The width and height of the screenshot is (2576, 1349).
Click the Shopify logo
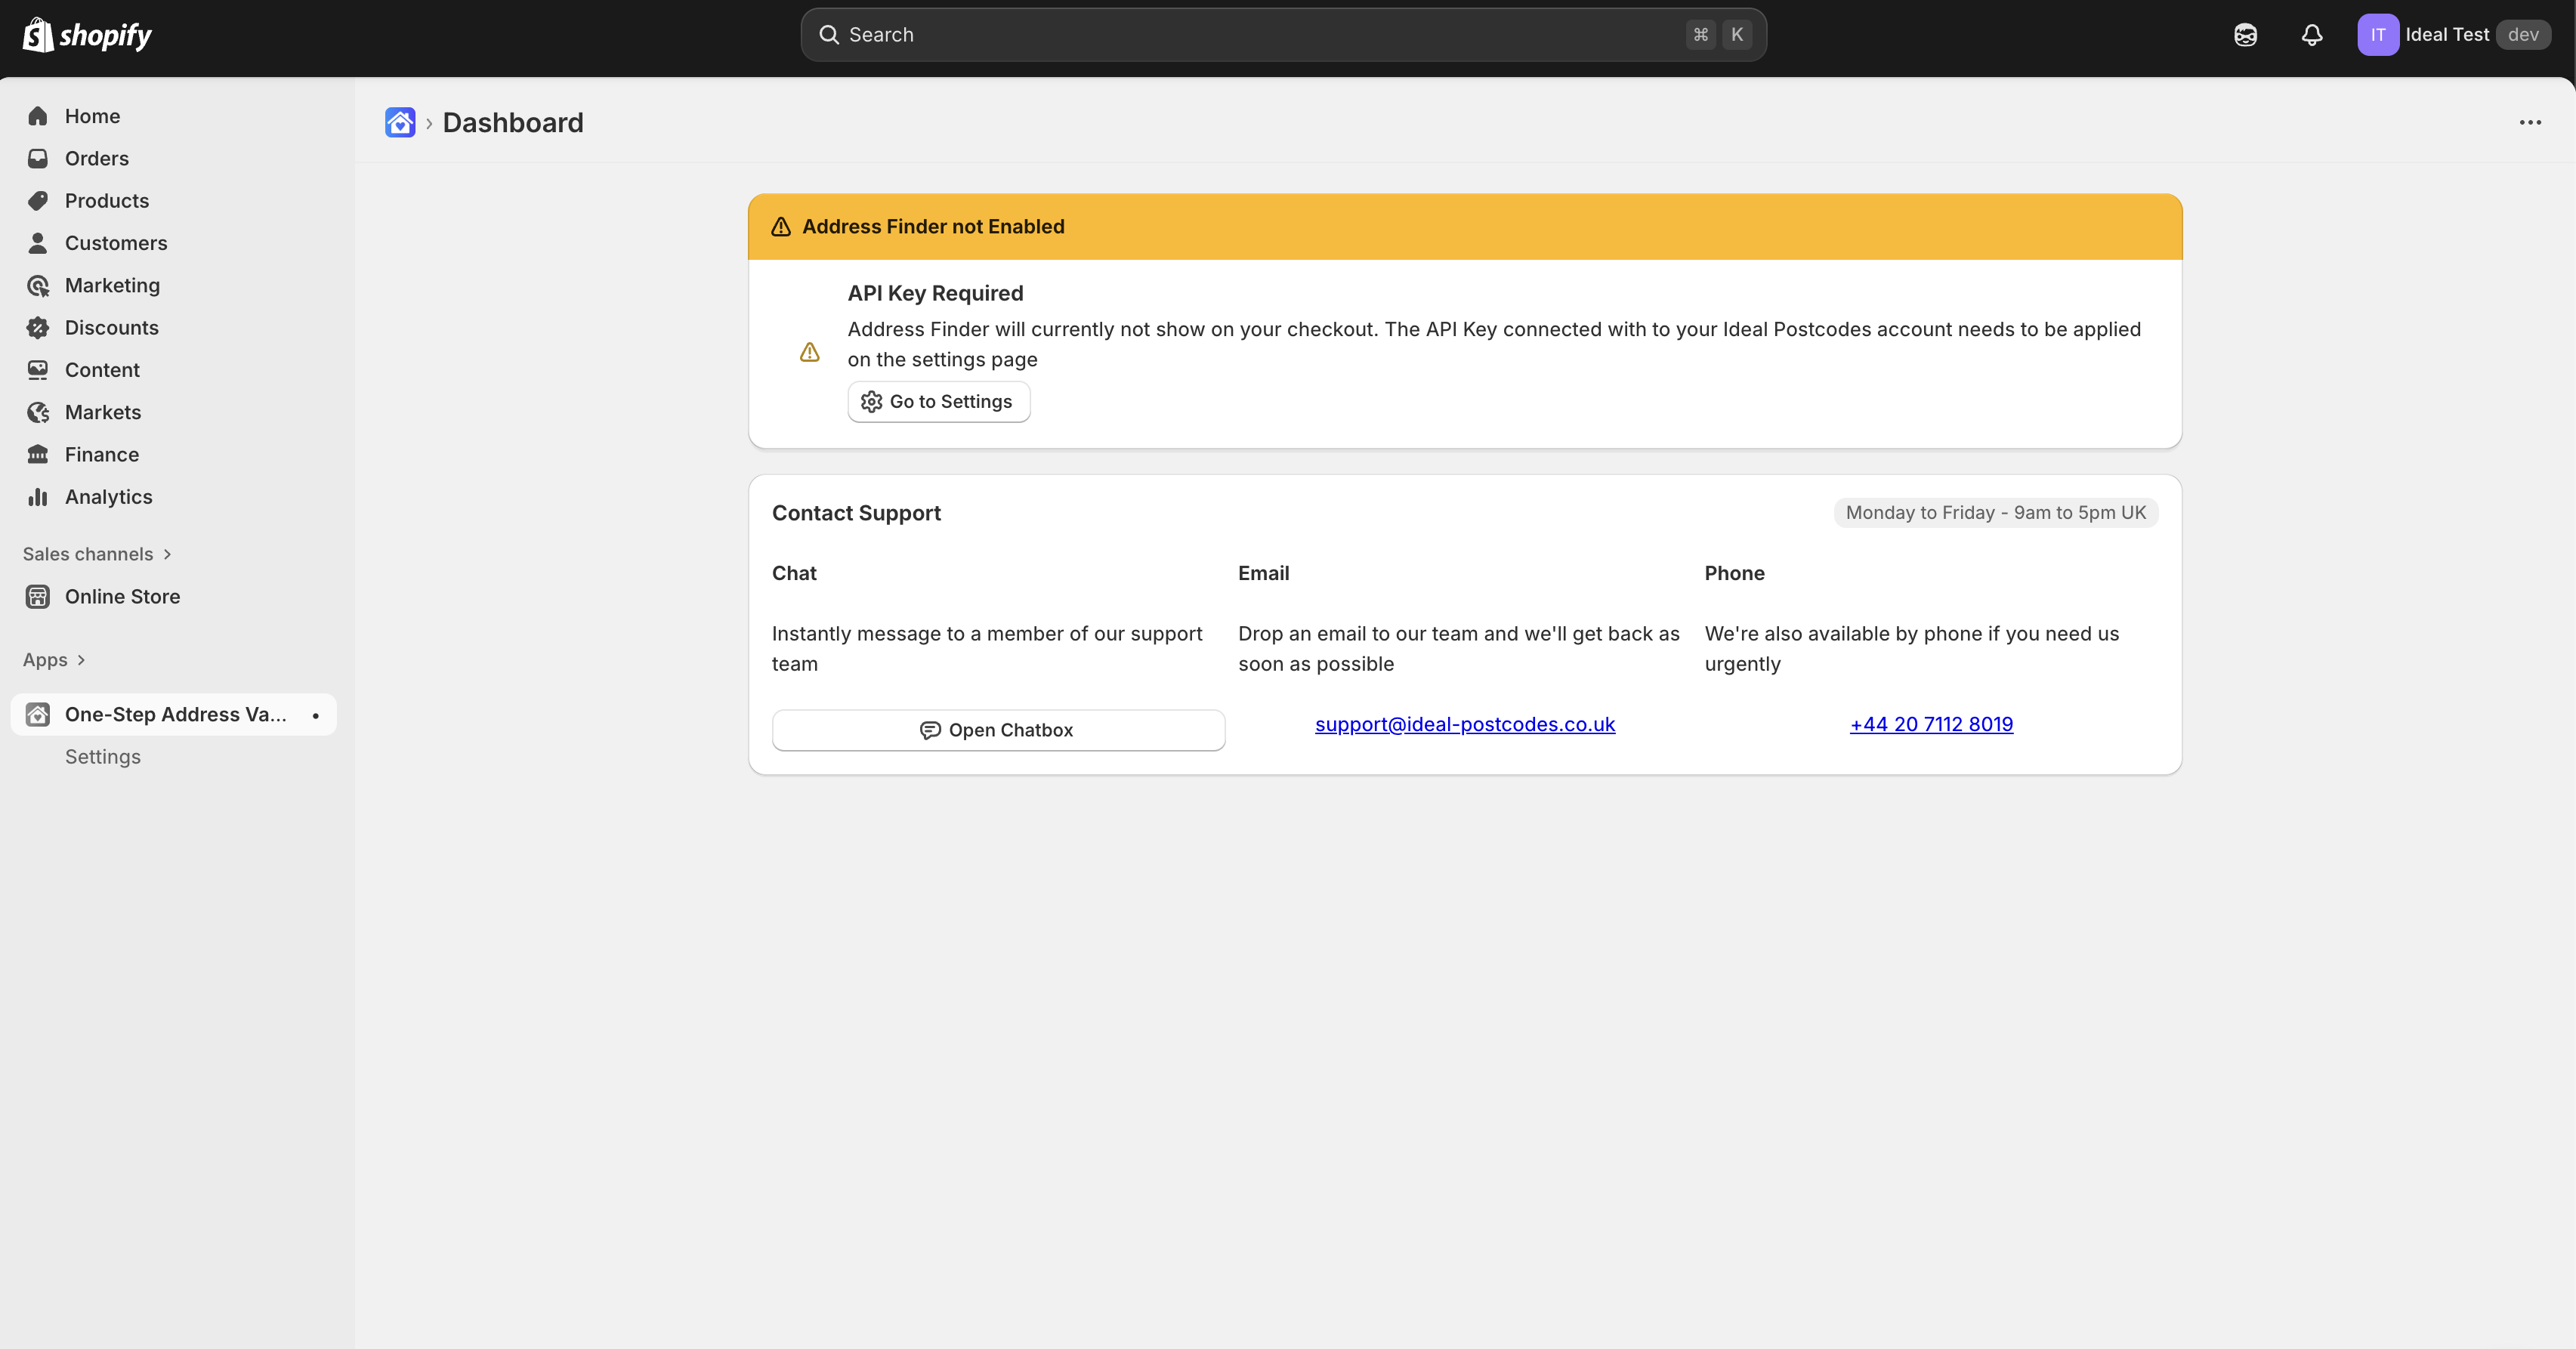[86, 34]
